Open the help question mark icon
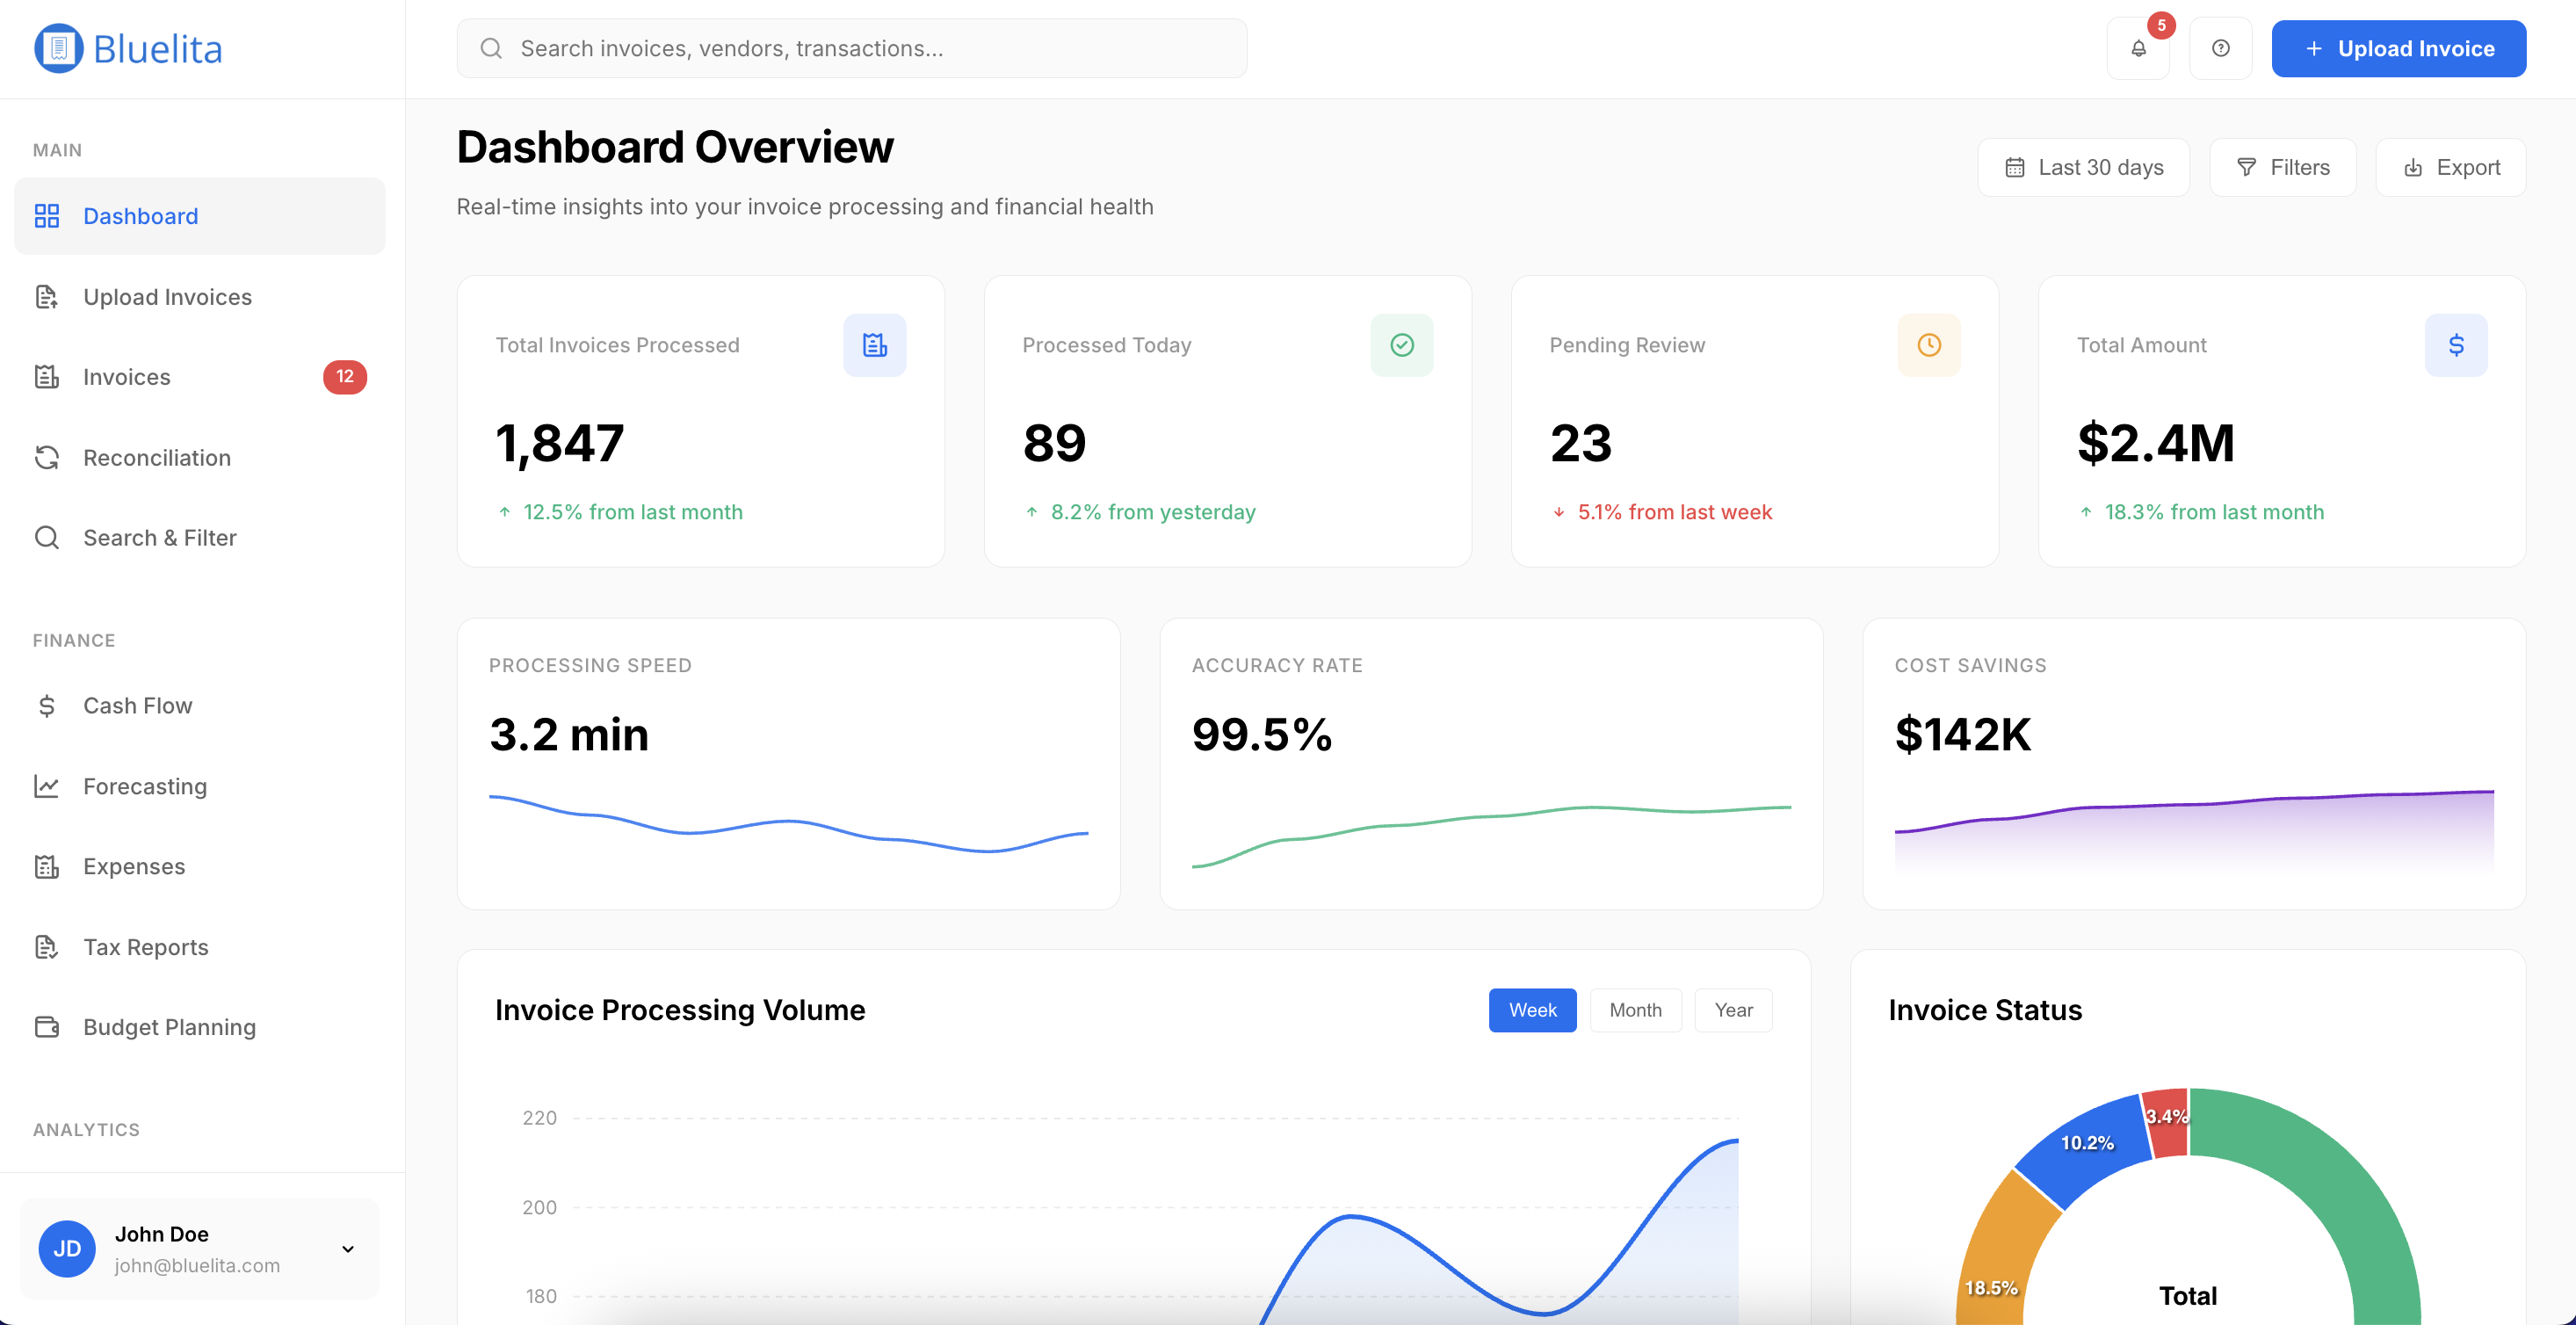 tap(2220, 48)
